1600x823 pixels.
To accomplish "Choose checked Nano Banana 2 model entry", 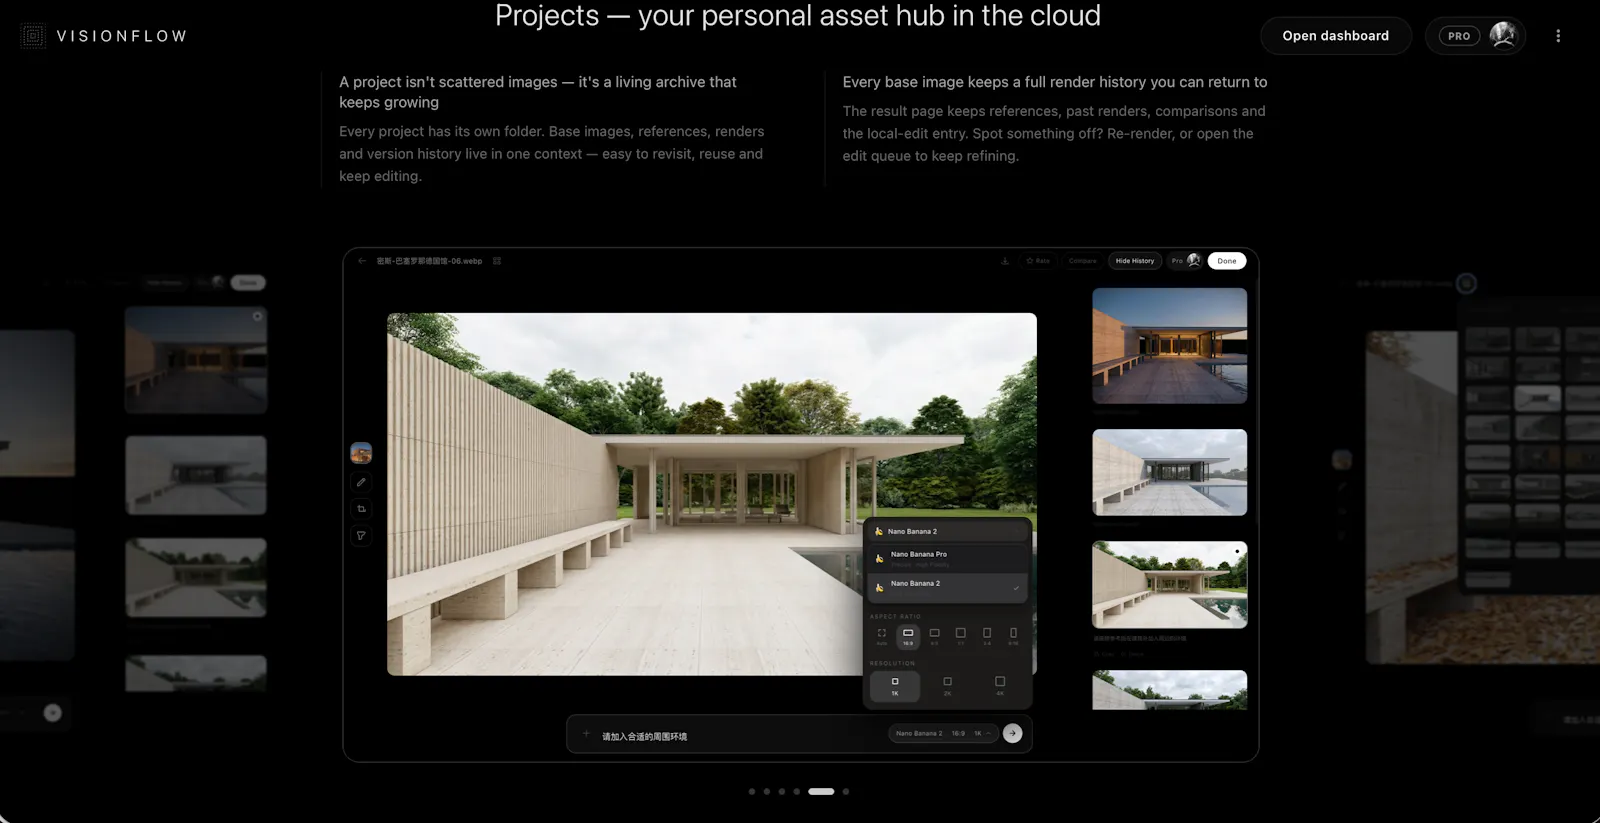I will tap(947, 586).
